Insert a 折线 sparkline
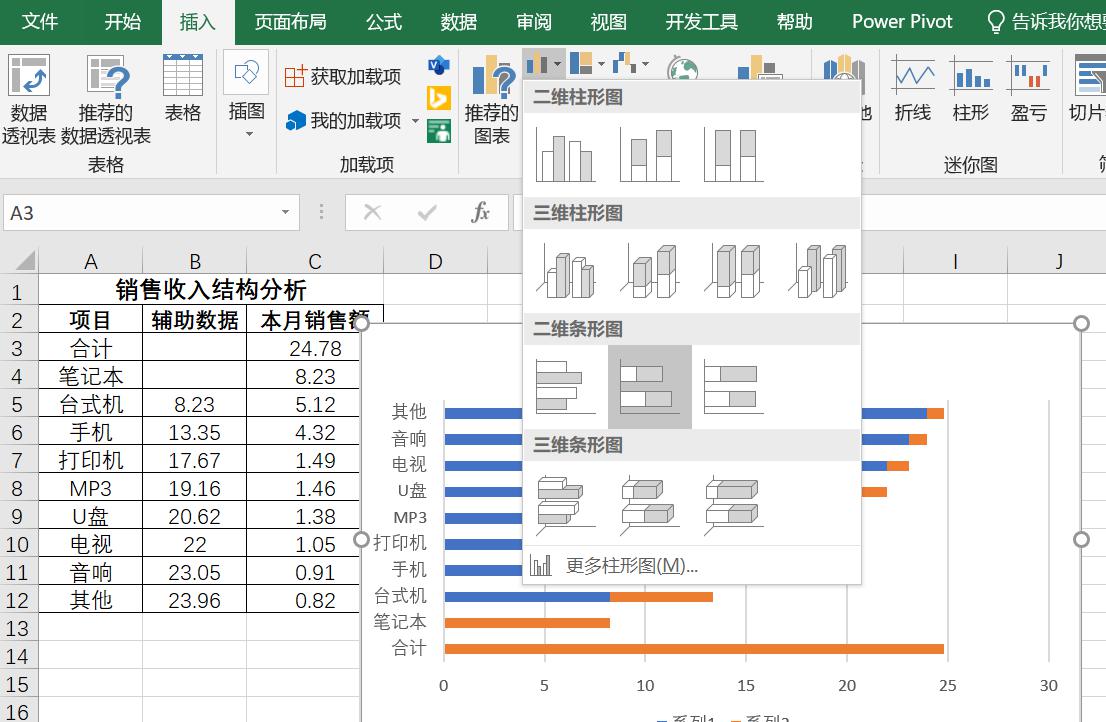Screen dimensions: 1106x722 [x=913, y=88]
